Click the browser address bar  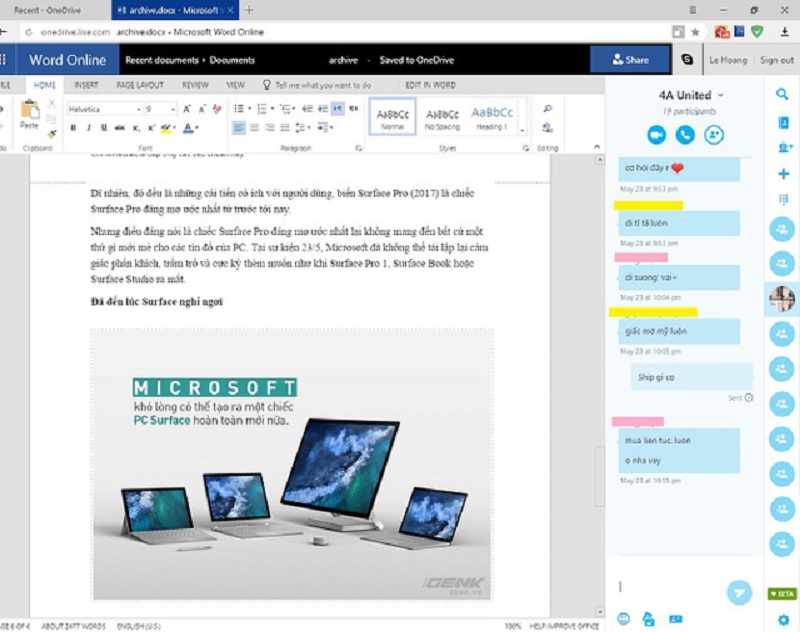tap(347, 32)
